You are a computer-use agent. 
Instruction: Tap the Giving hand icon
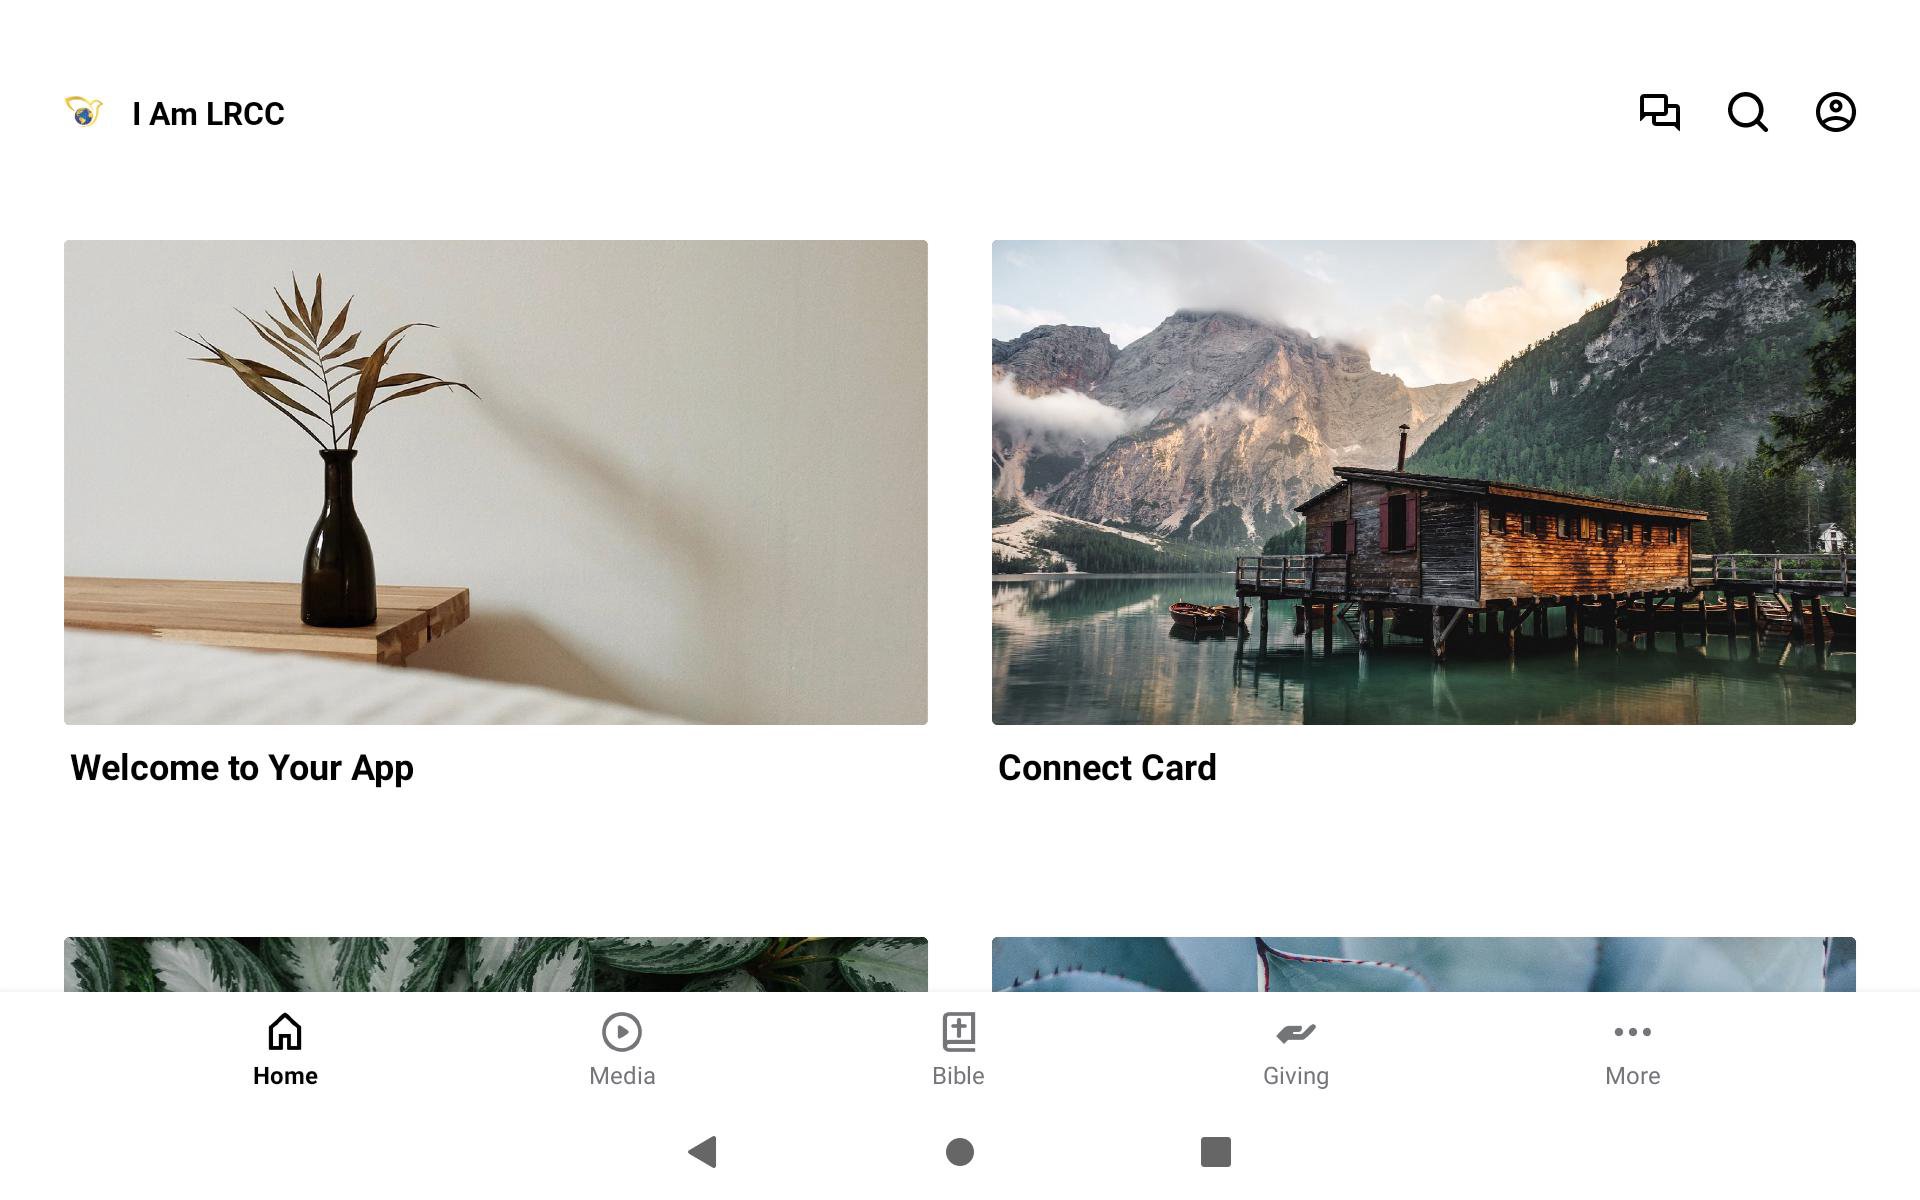point(1296,1032)
